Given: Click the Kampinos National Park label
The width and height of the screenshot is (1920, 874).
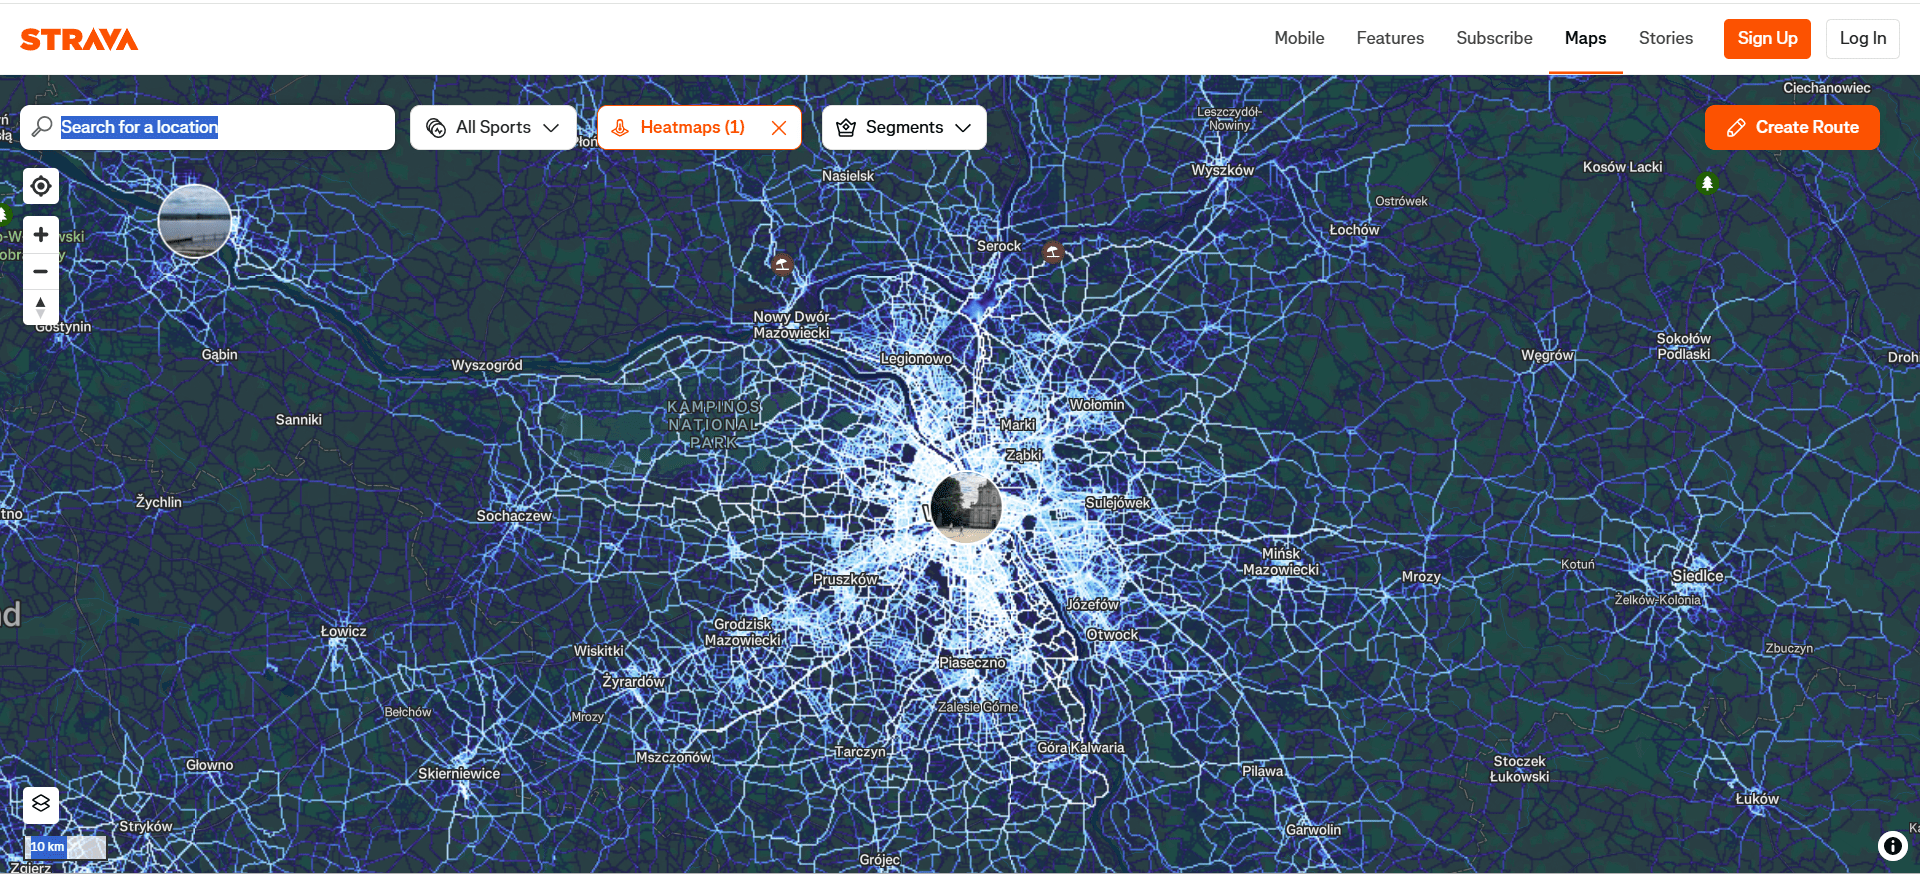Looking at the screenshot, I should coord(714,424).
